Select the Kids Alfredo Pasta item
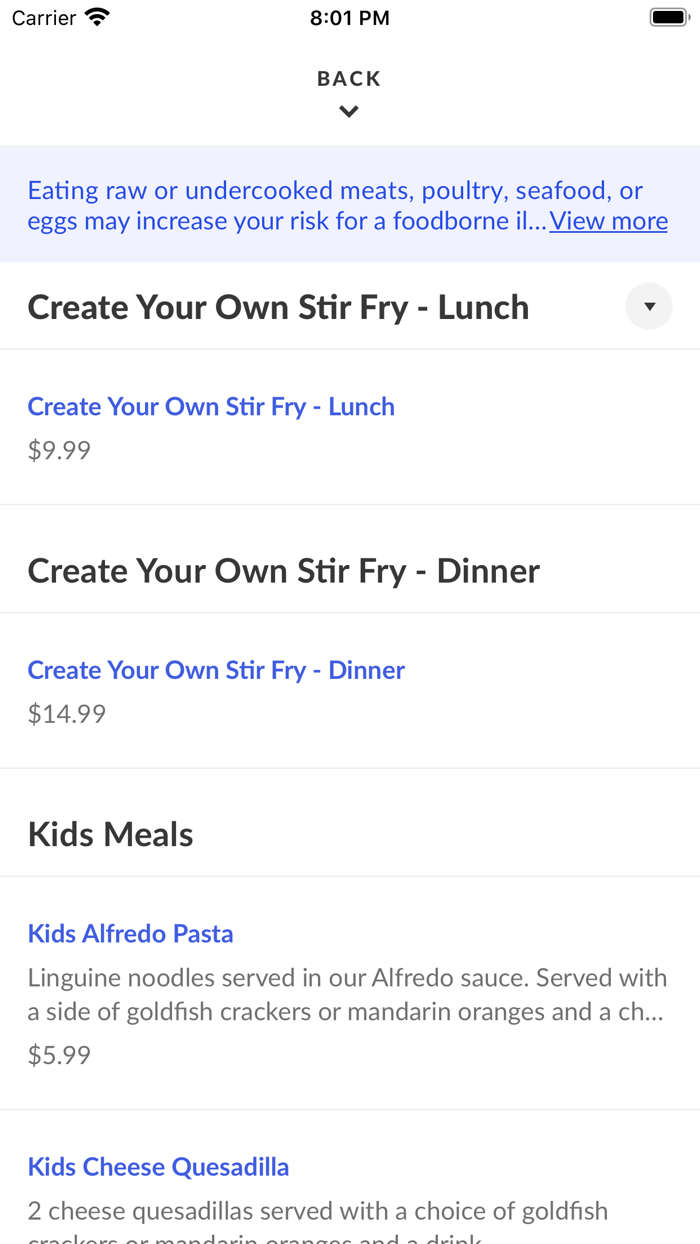This screenshot has height=1244, width=700. [x=130, y=934]
